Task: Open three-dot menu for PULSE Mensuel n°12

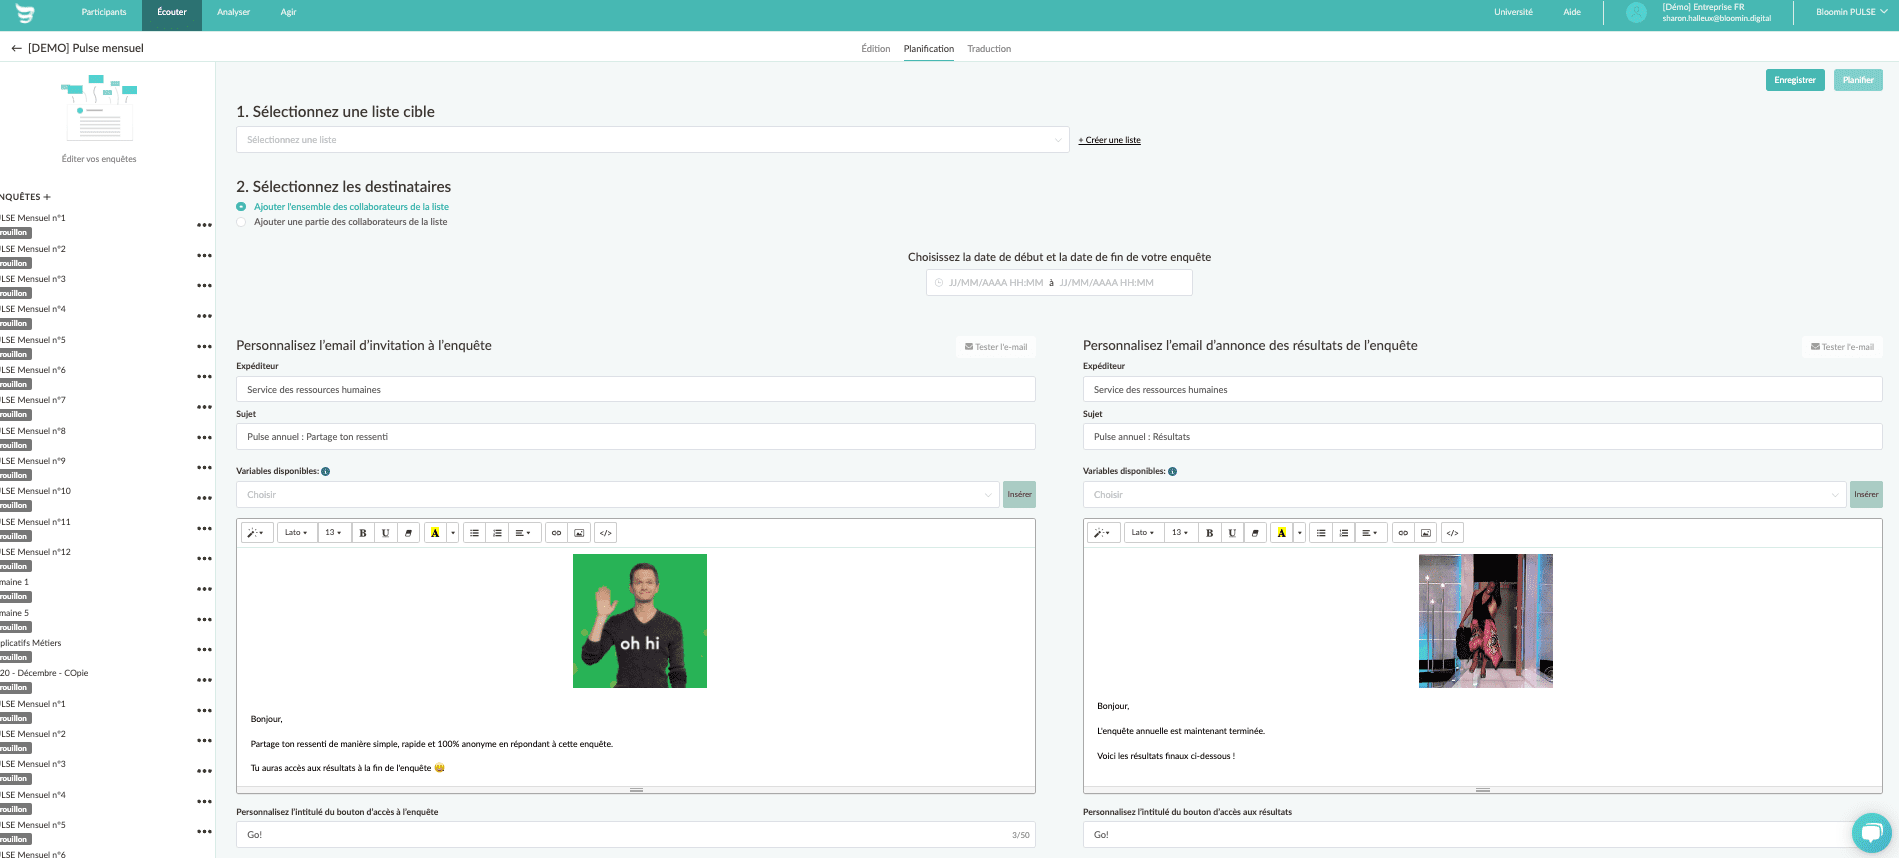Action: click(204, 559)
